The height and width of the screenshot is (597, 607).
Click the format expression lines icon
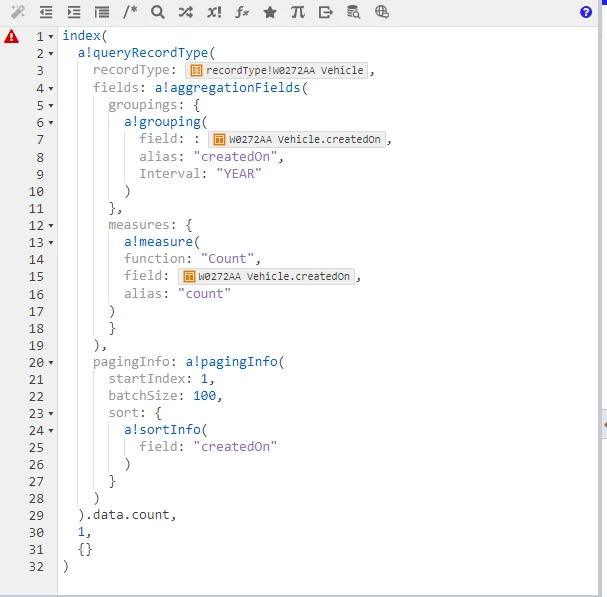102,12
